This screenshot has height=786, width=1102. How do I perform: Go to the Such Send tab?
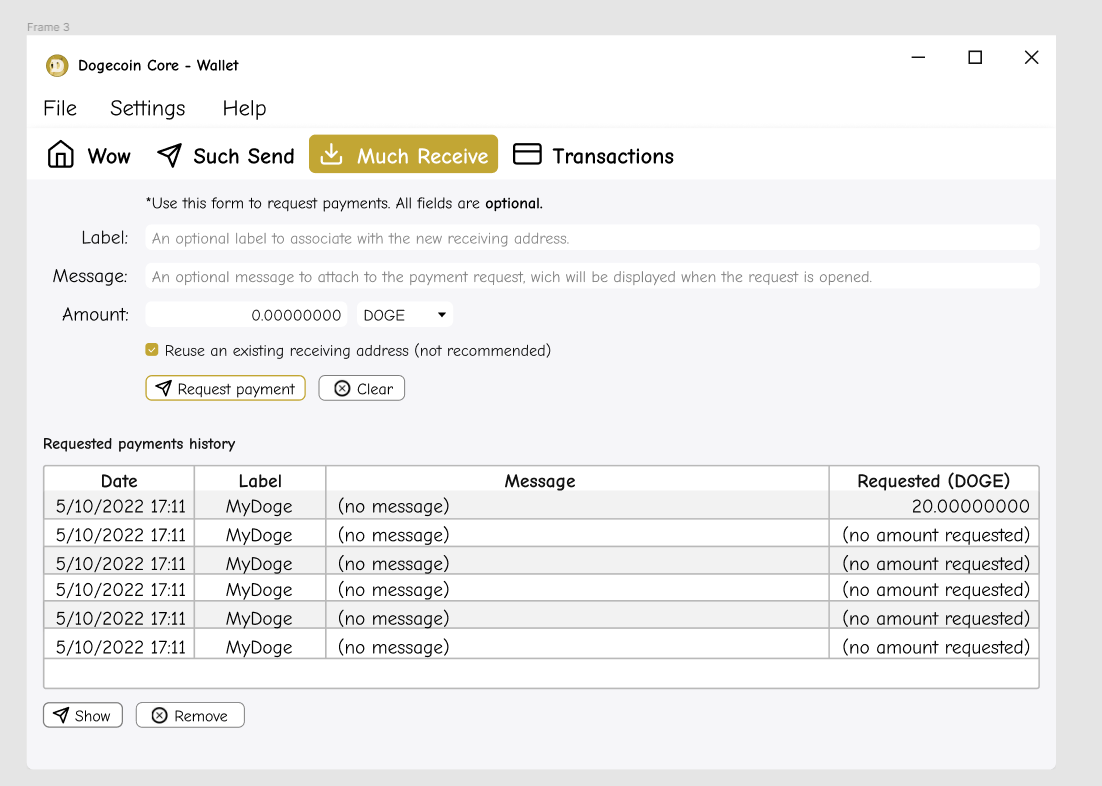point(225,155)
